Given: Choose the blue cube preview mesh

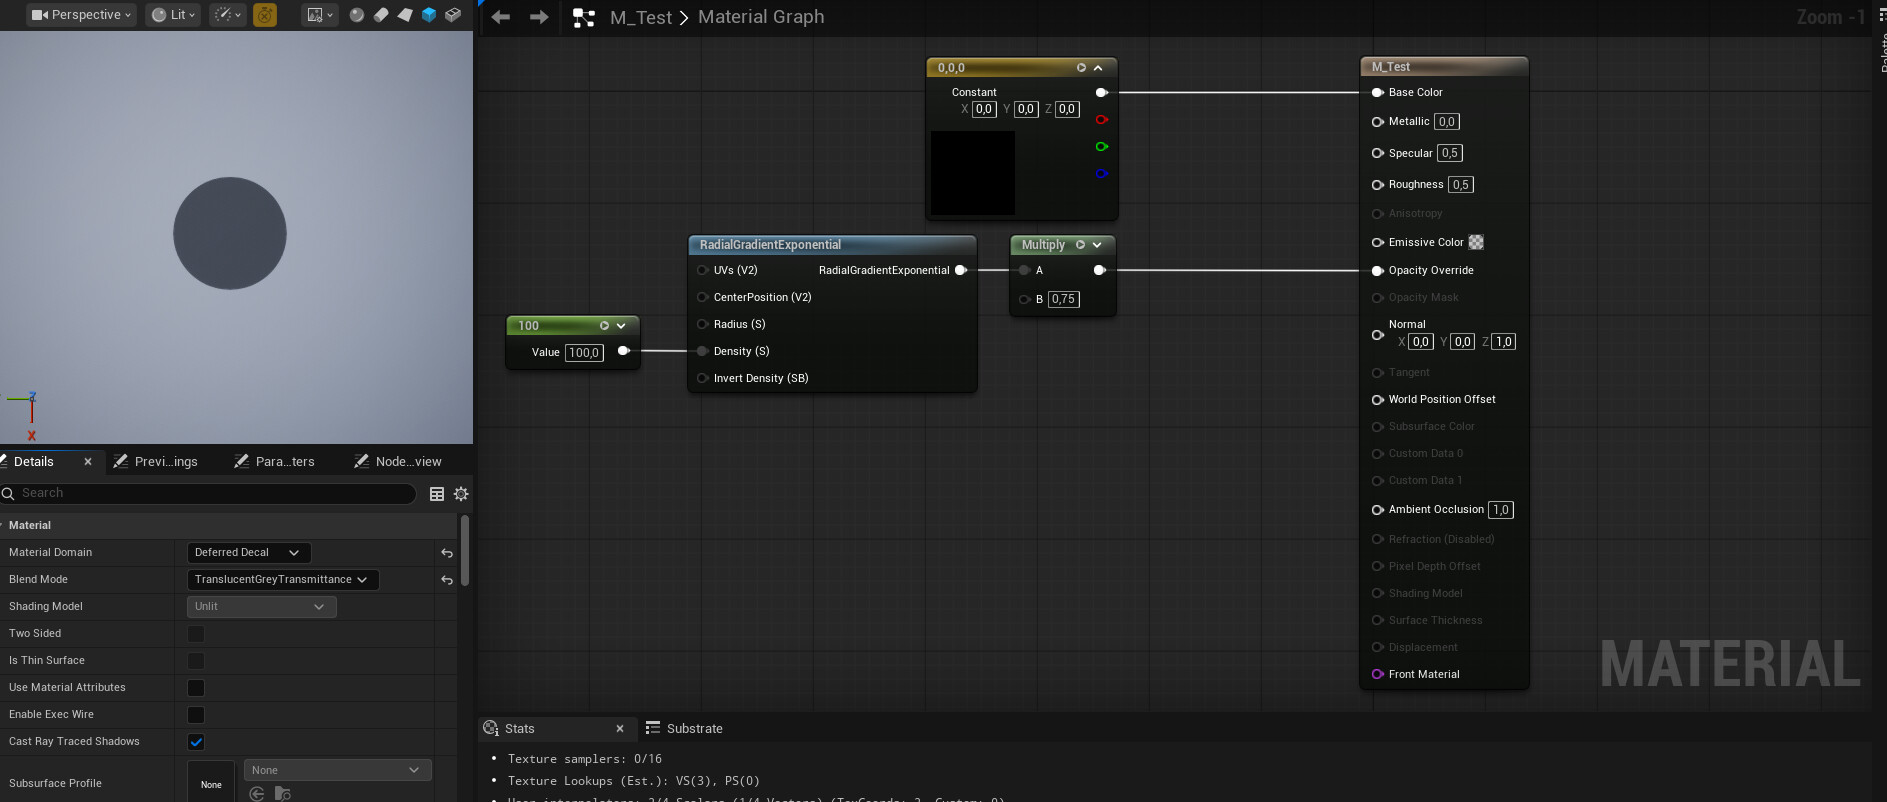Looking at the screenshot, I should point(429,15).
